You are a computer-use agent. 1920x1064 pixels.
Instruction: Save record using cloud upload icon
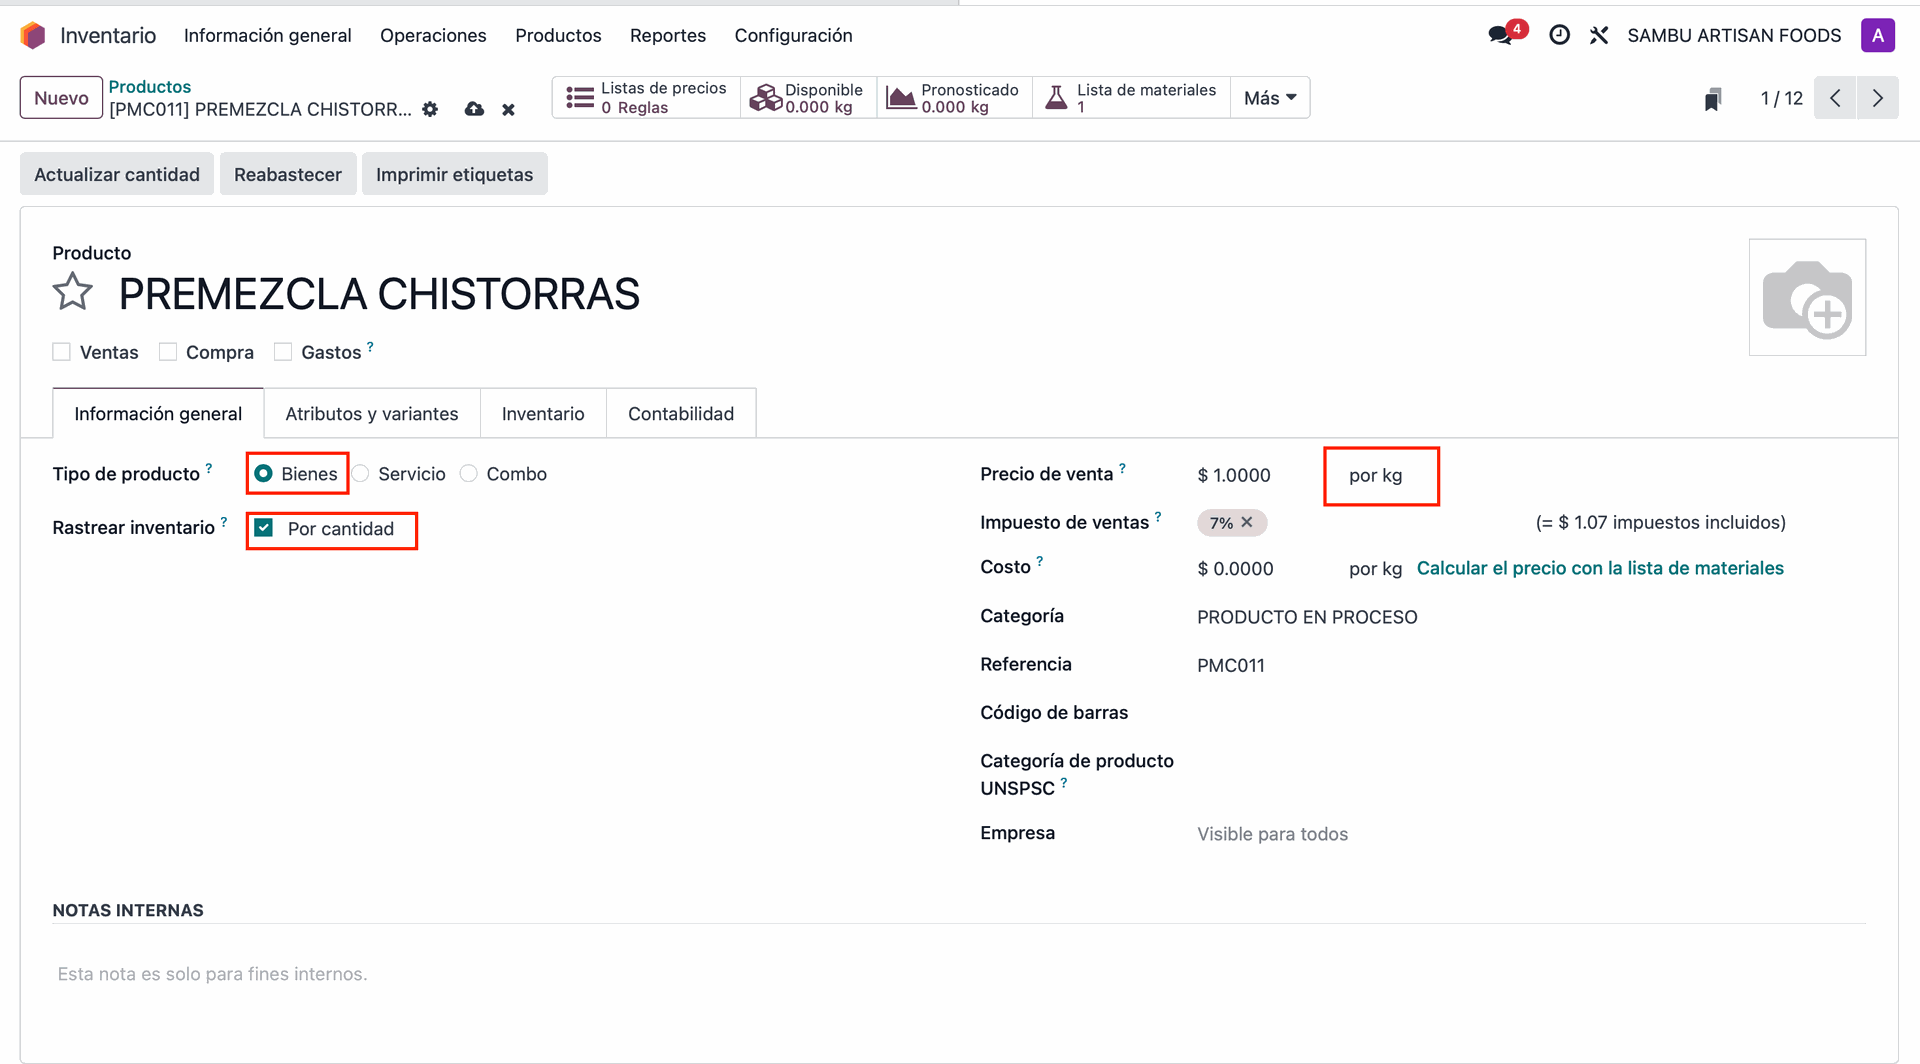click(x=474, y=109)
